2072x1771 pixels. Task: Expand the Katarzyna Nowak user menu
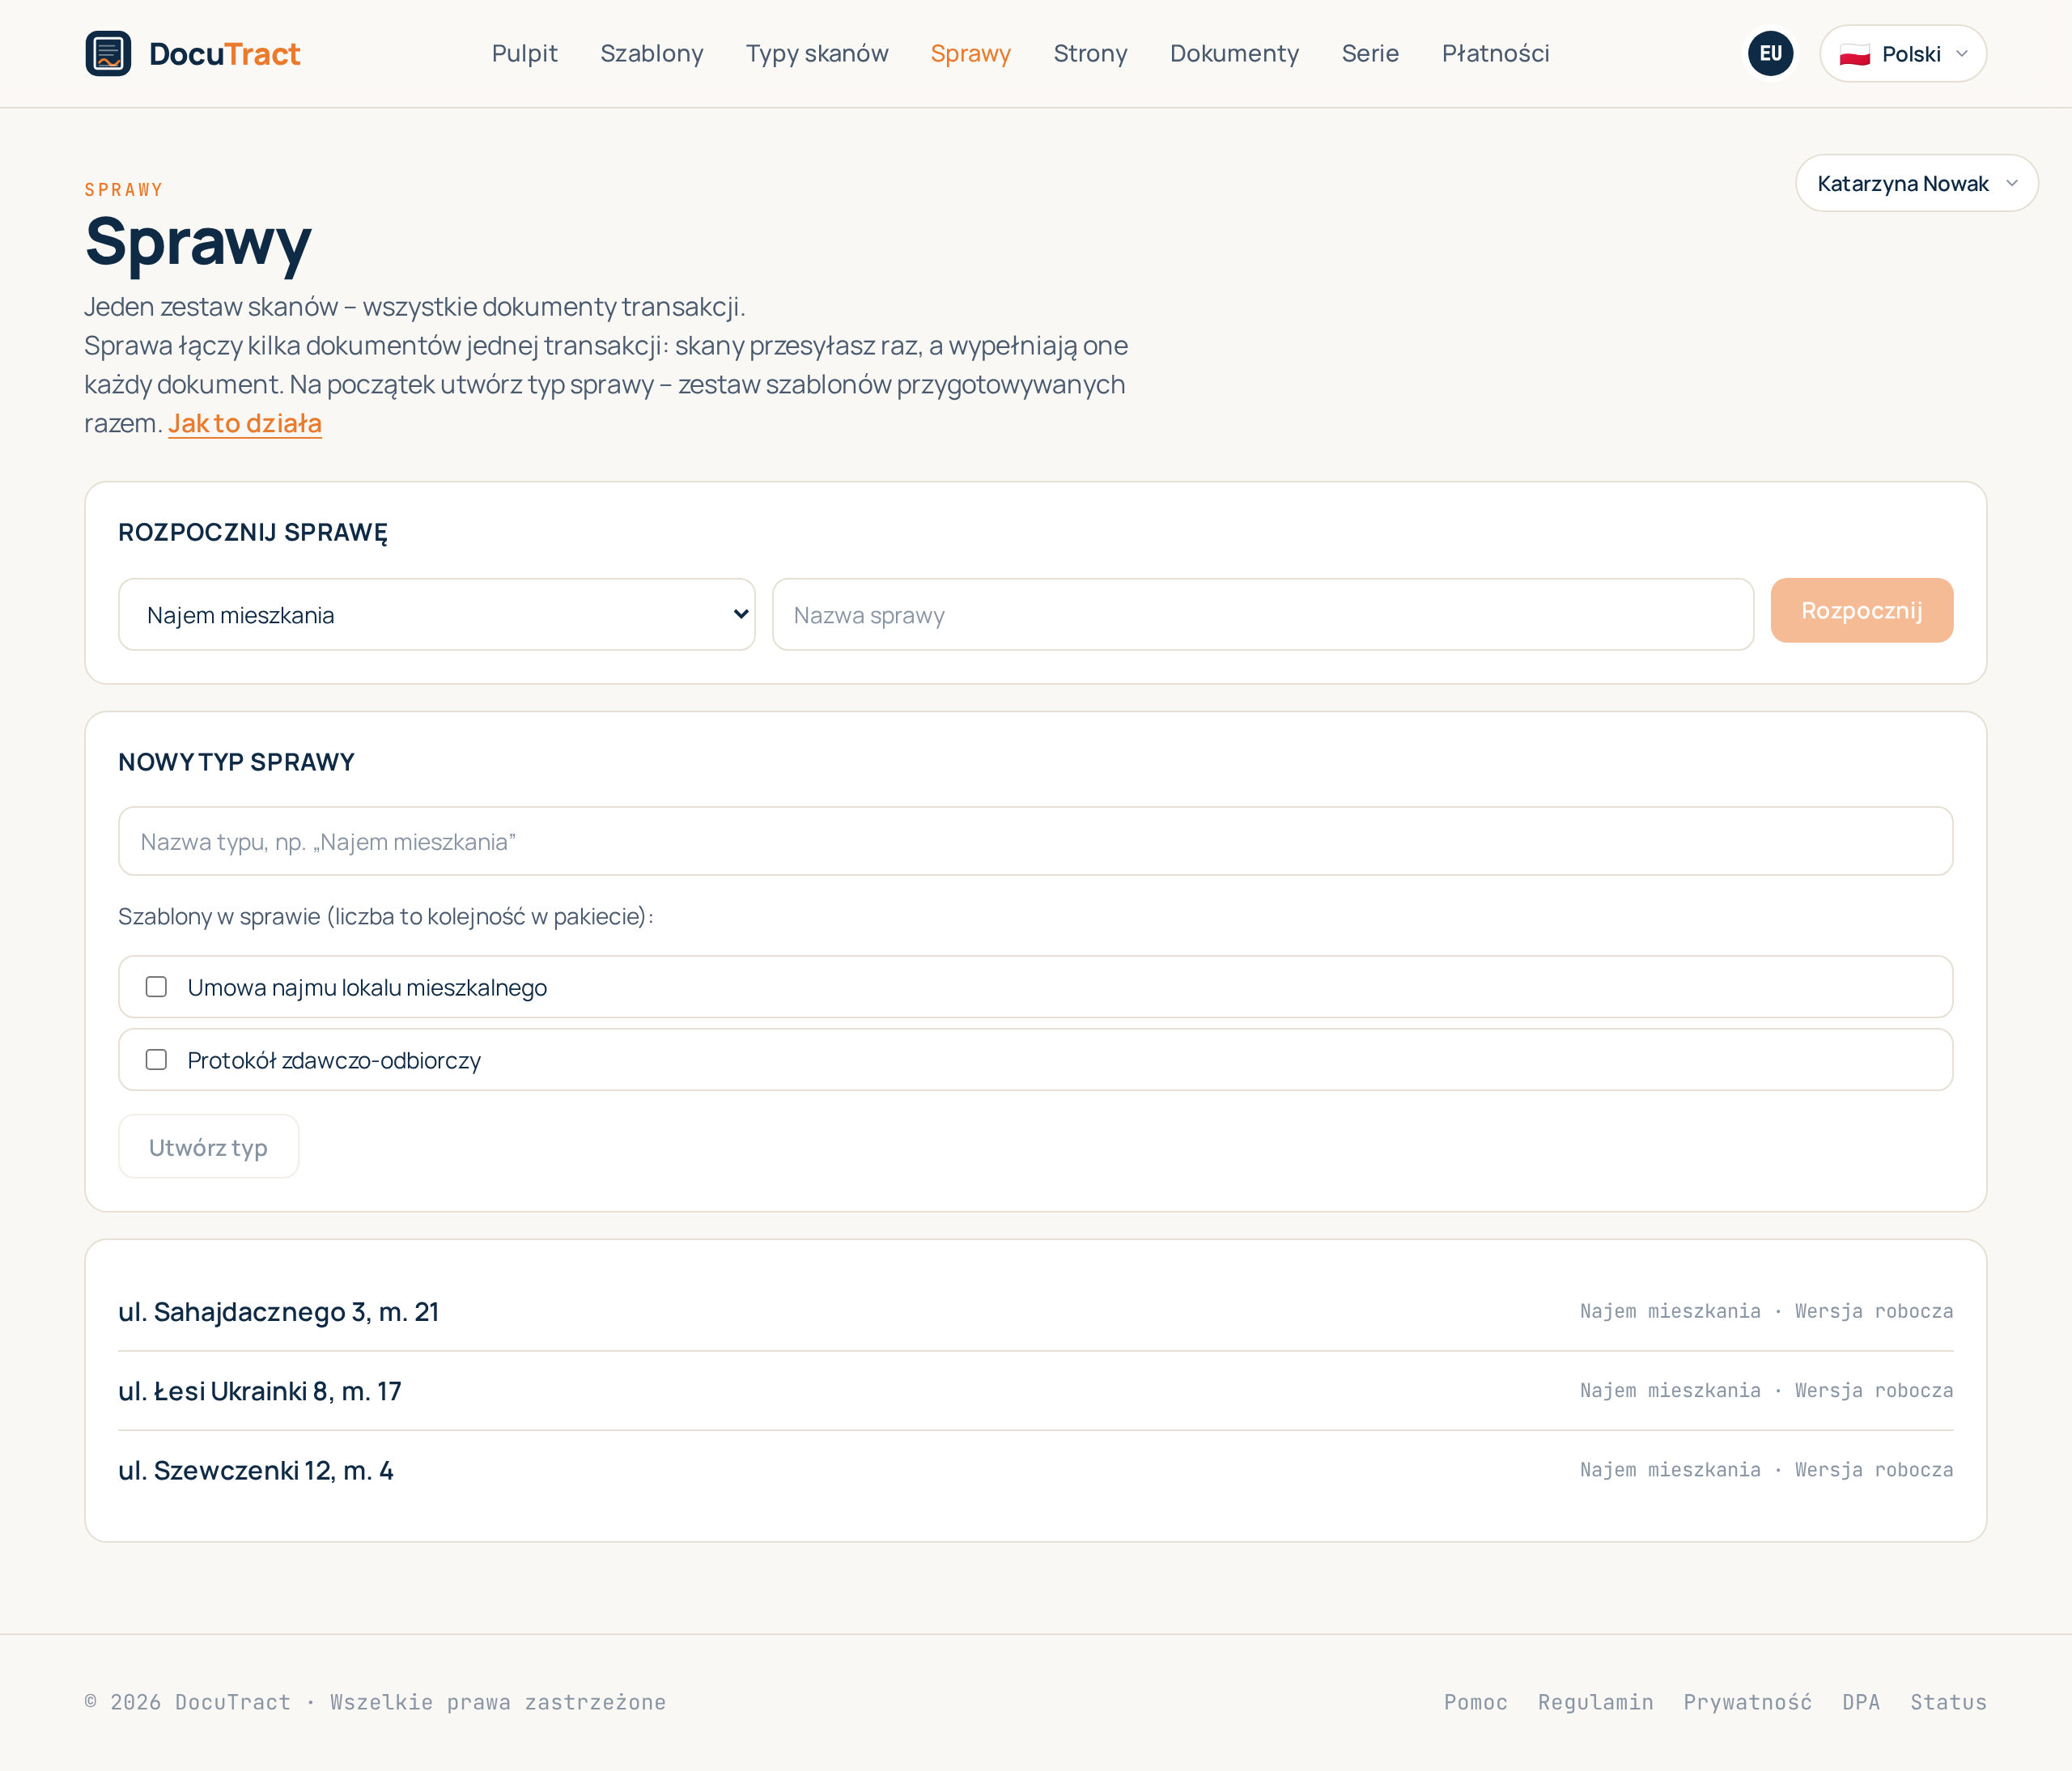click(x=1916, y=183)
